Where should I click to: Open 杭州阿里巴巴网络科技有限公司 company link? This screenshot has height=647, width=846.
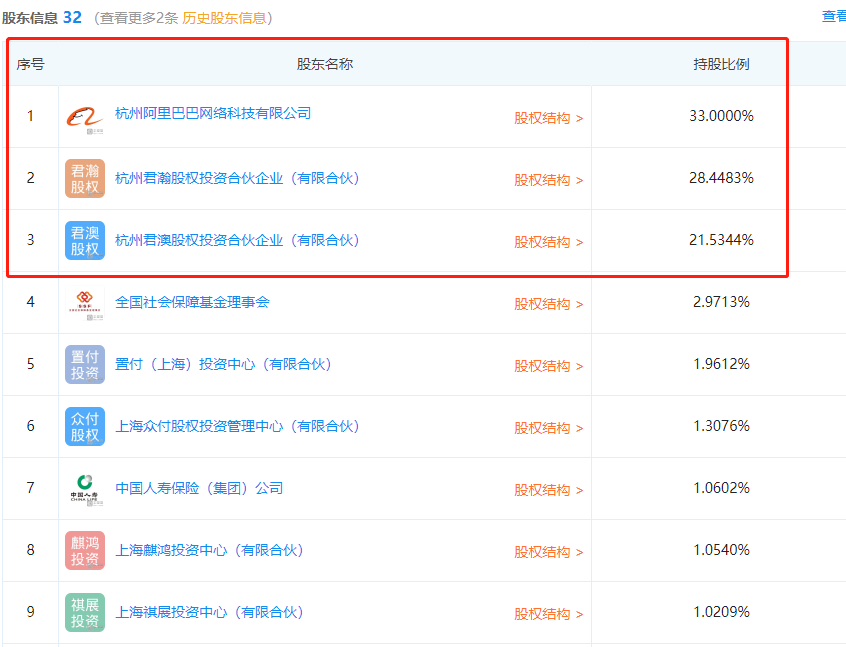[x=213, y=113]
